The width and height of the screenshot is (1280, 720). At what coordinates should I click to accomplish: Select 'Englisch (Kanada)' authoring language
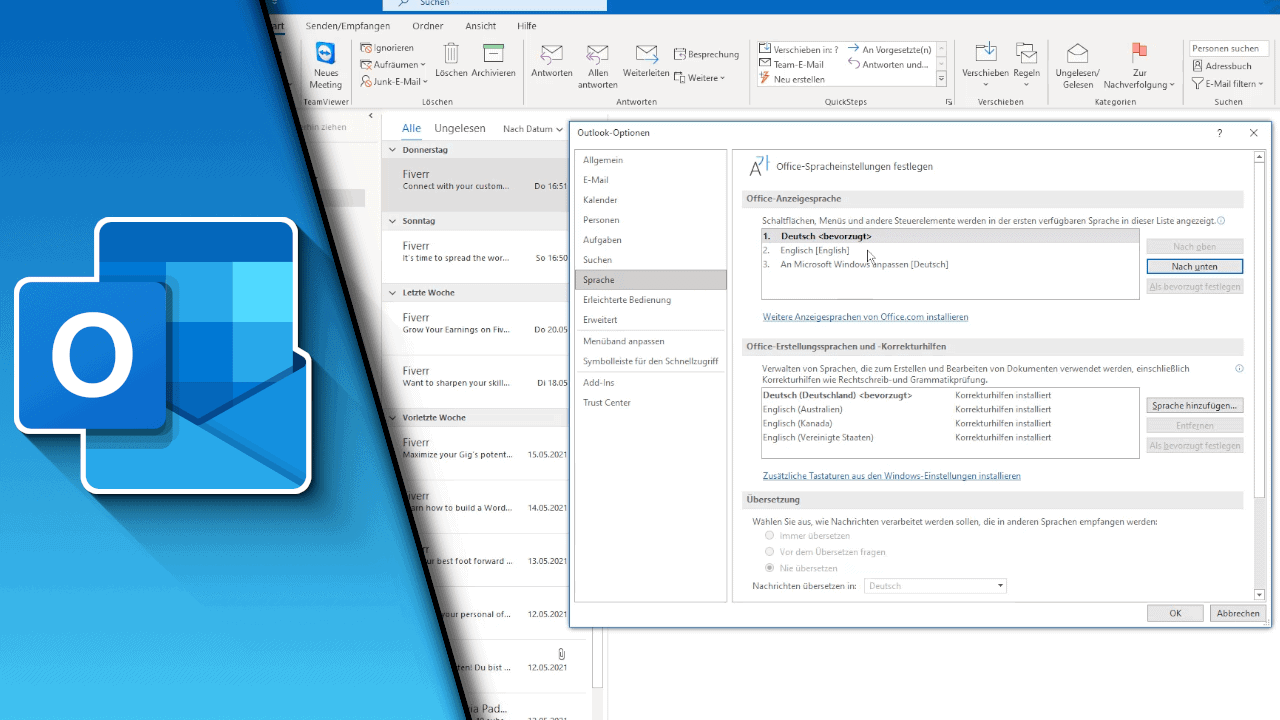pyautogui.click(x=950, y=424)
